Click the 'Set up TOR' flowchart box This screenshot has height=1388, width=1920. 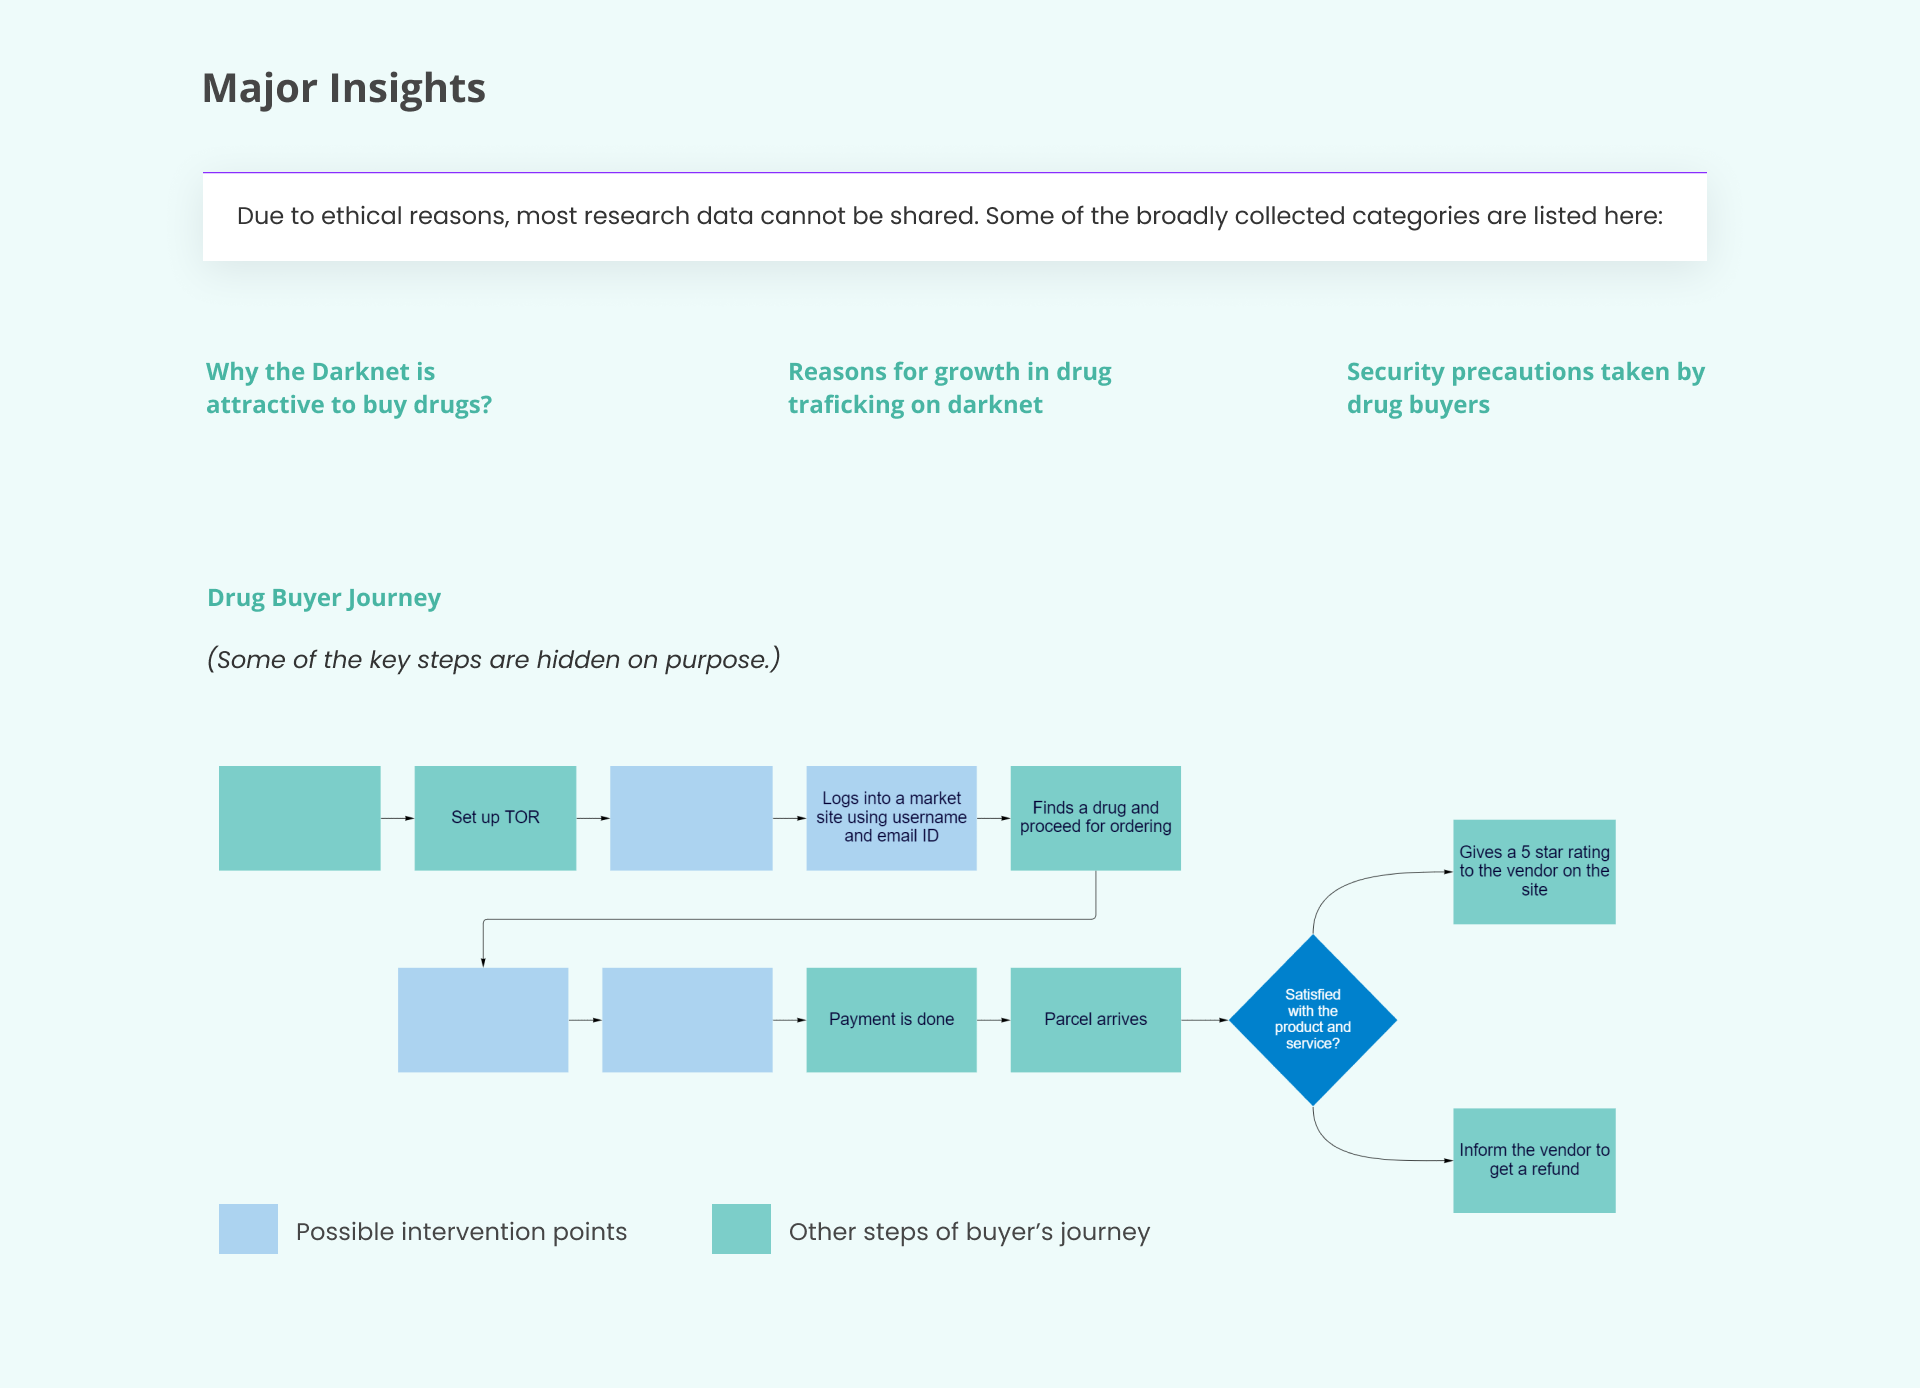click(495, 818)
